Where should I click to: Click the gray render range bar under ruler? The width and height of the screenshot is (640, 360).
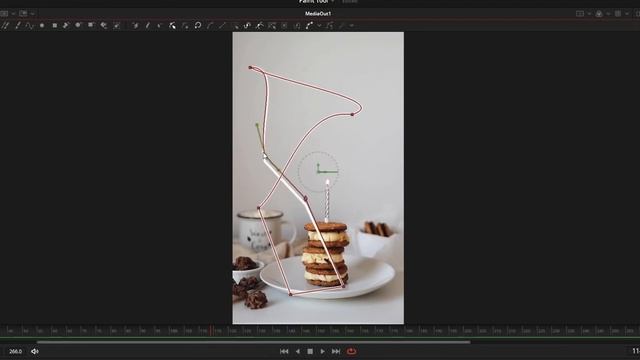click(x=253, y=342)
